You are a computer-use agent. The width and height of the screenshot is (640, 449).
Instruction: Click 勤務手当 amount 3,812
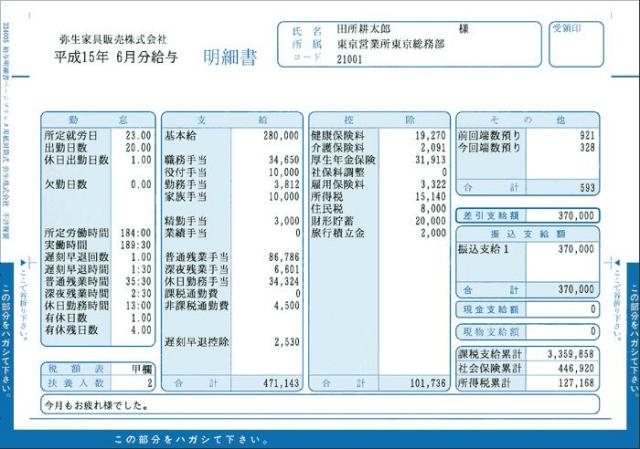(287, 184)
